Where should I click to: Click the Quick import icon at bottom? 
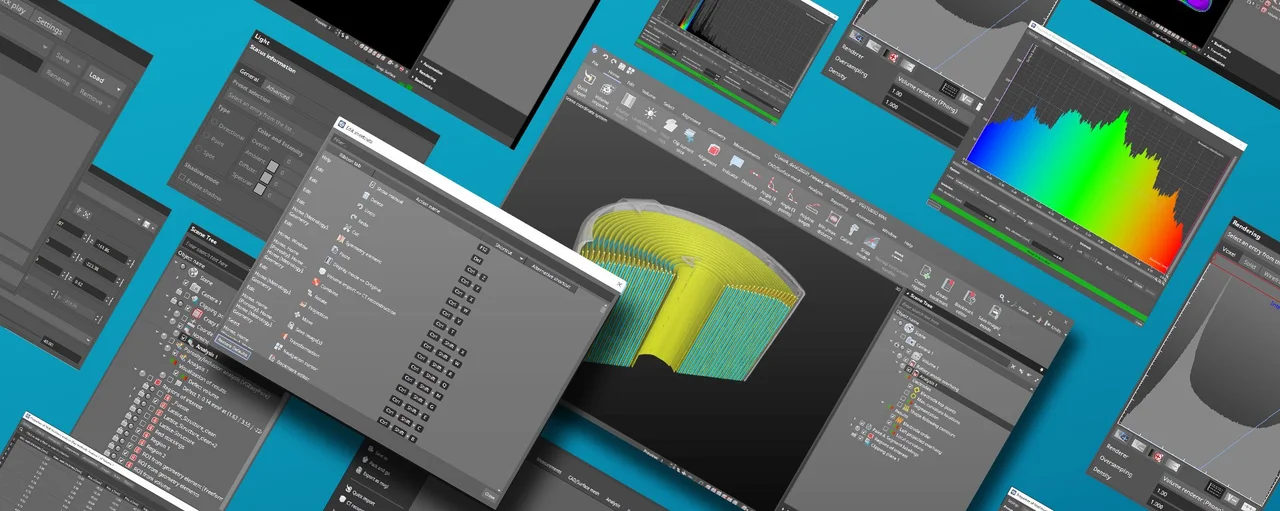point(348,488)
